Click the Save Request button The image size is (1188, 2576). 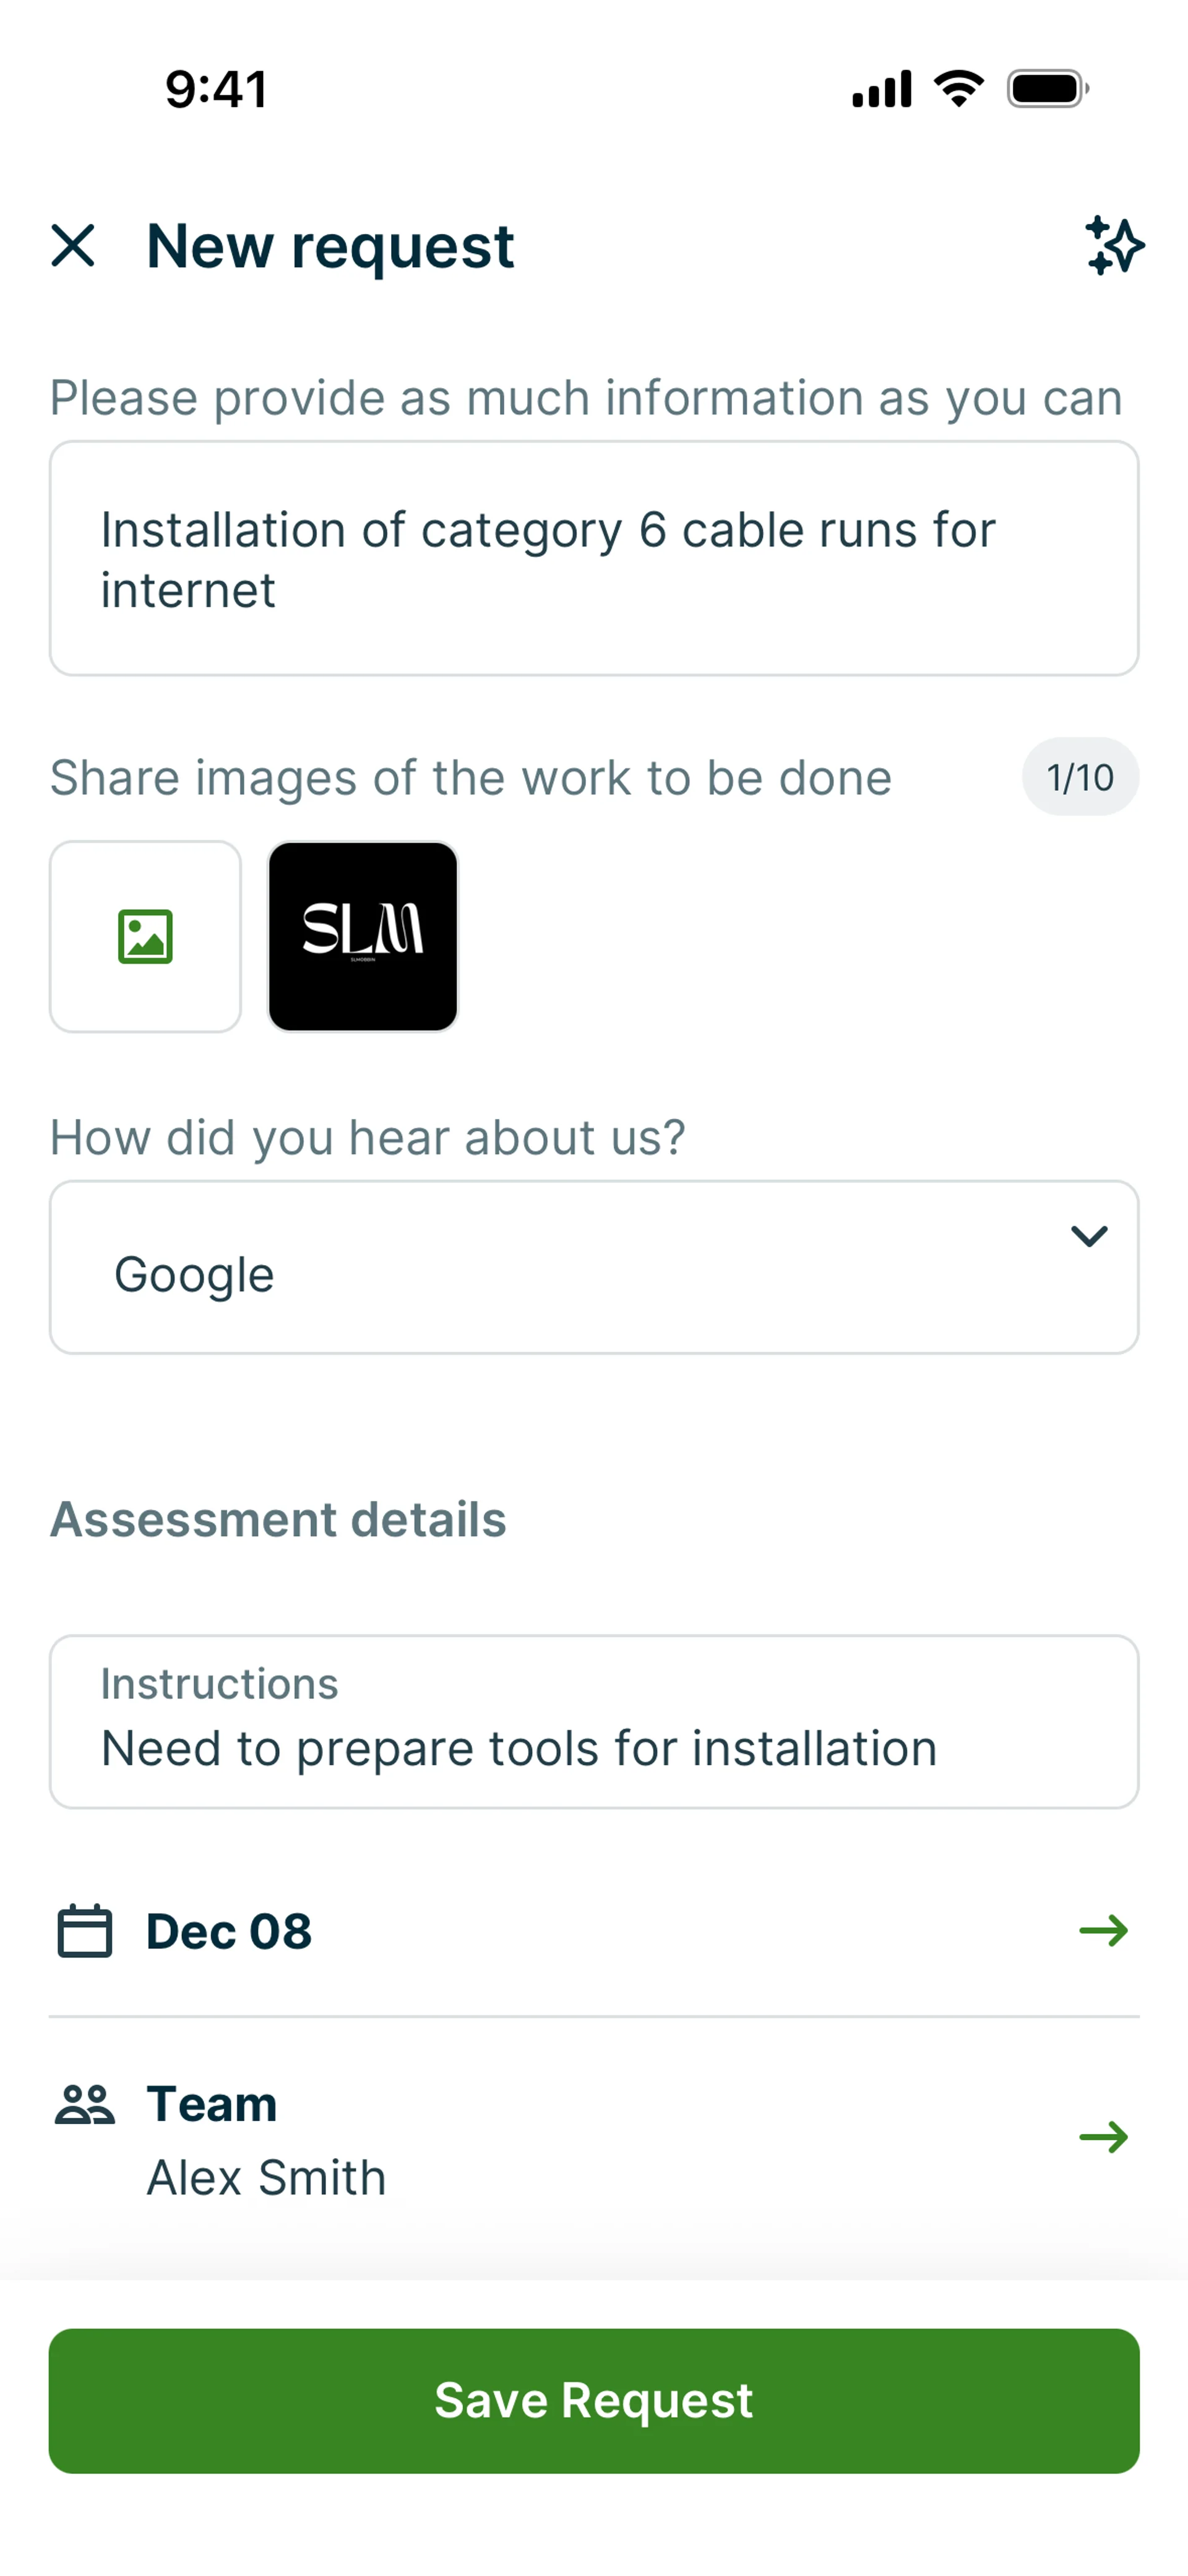(594, 2400)
